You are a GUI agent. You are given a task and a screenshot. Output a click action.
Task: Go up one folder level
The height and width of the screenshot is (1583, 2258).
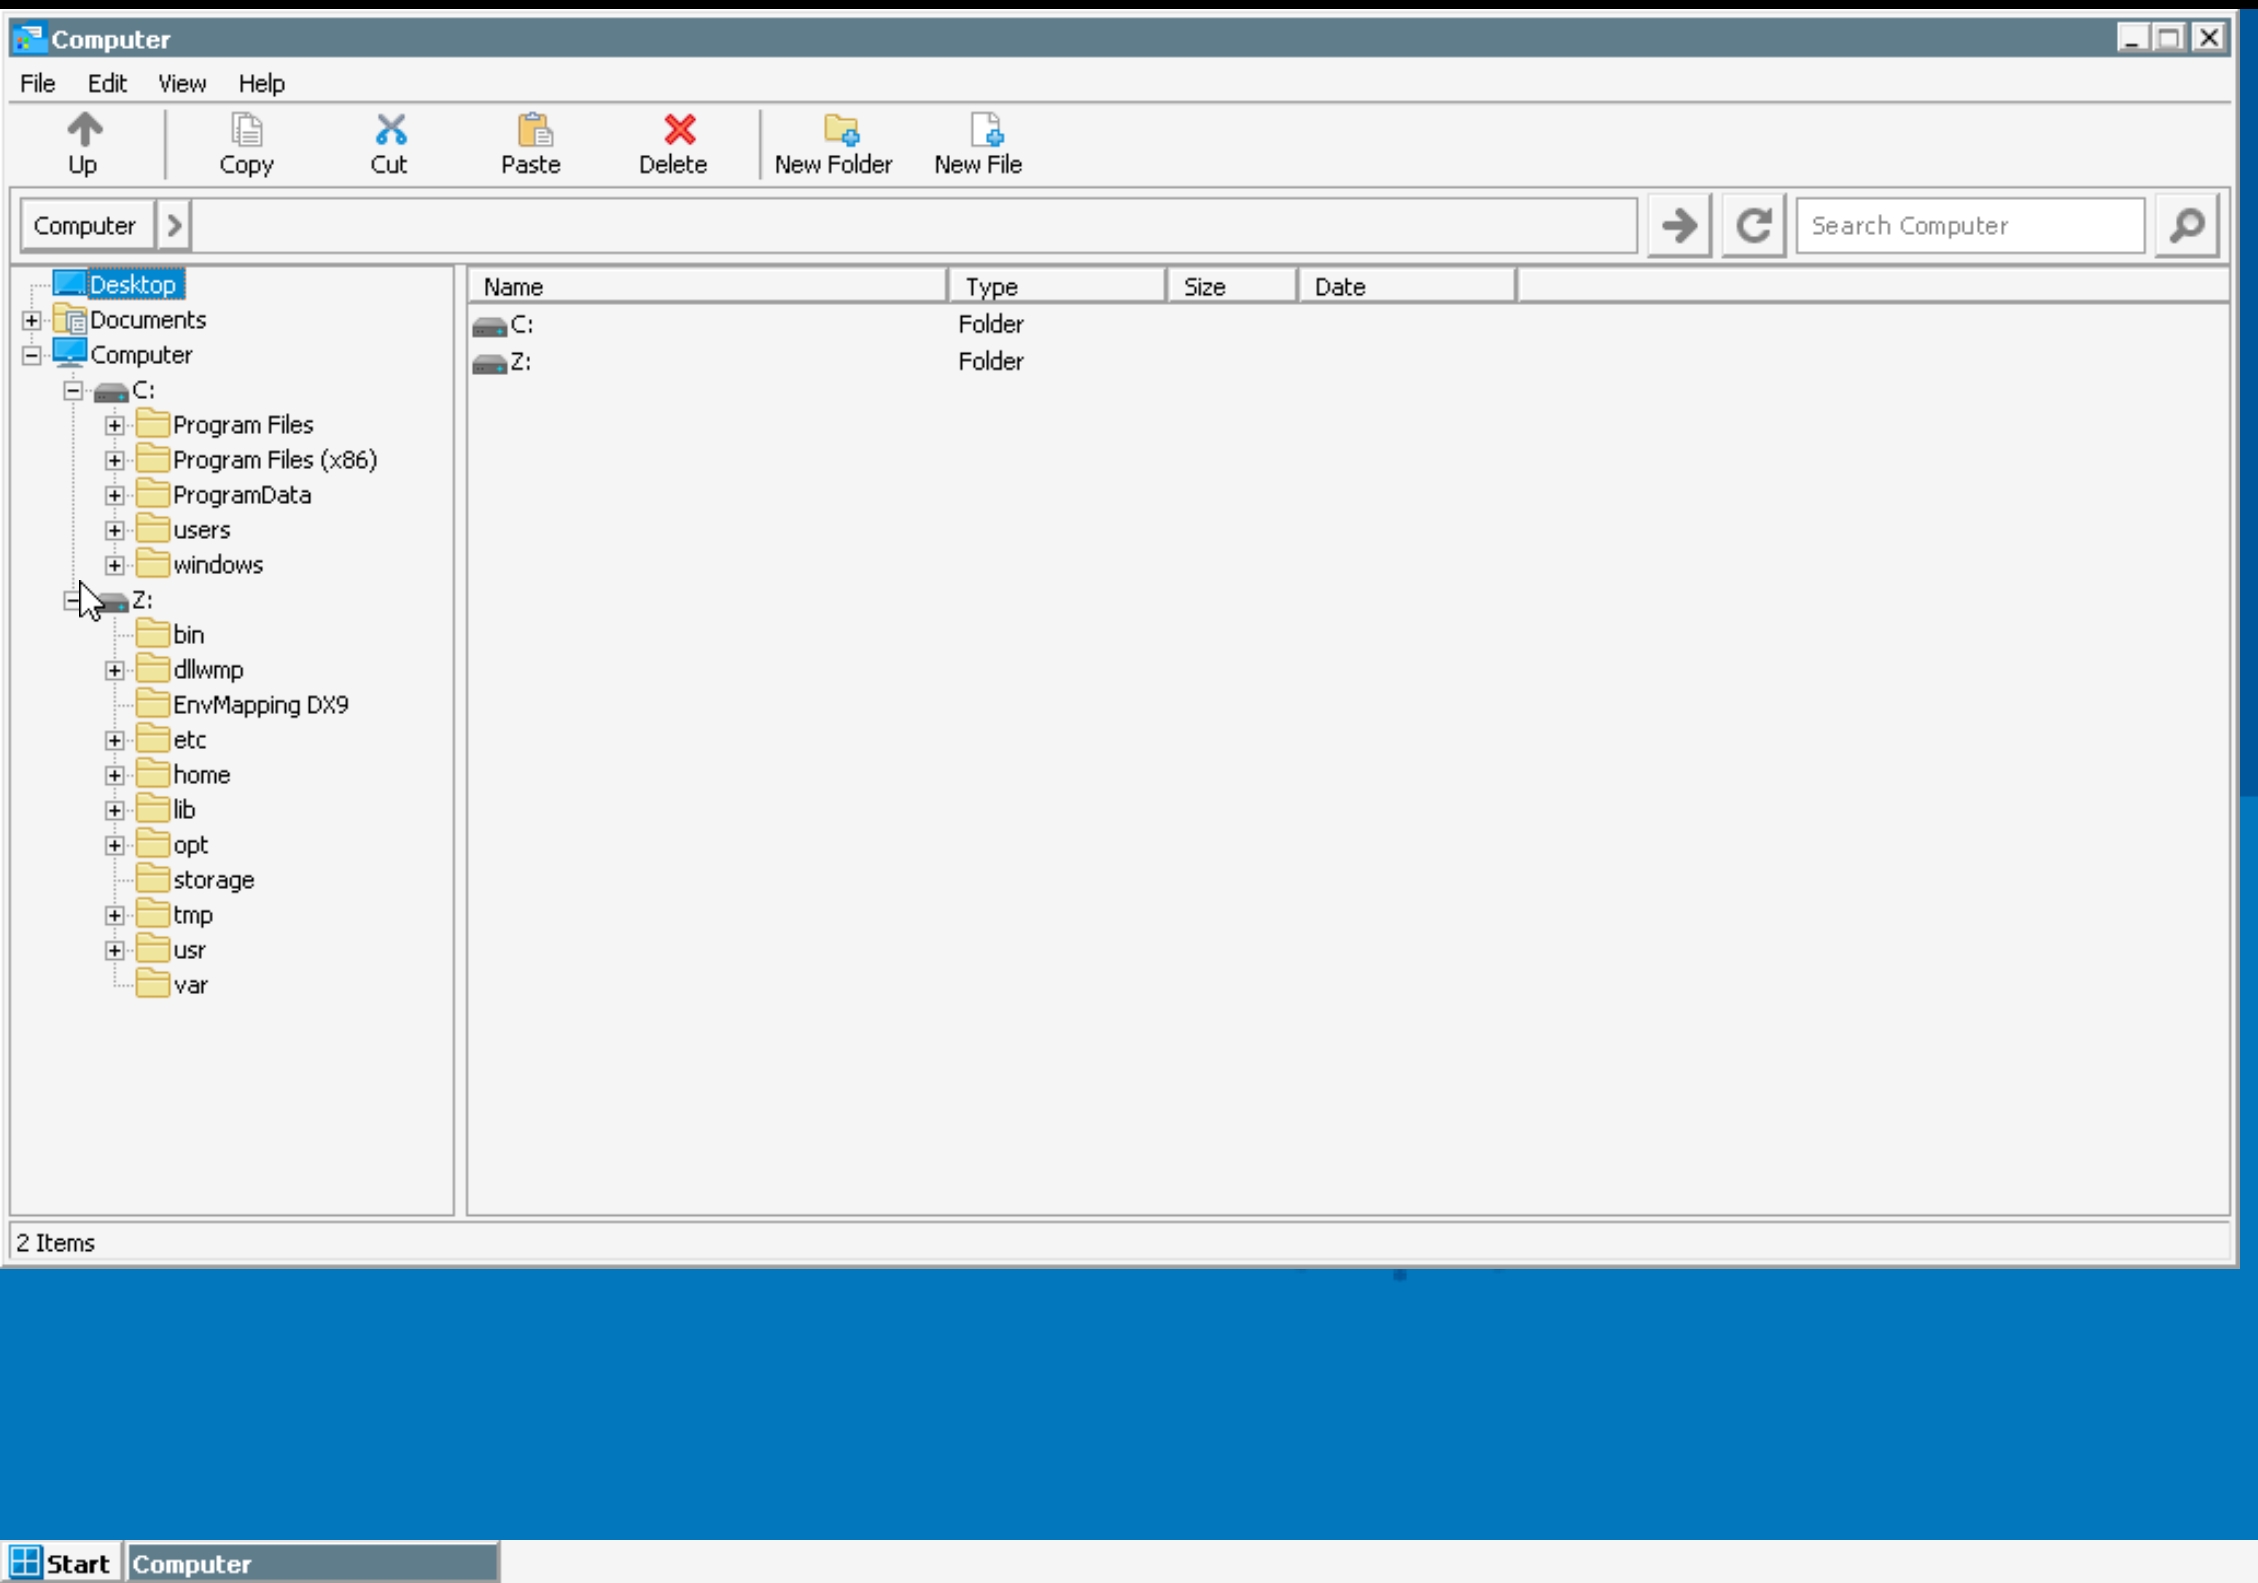pyautogui.click(x=84, y=143)
